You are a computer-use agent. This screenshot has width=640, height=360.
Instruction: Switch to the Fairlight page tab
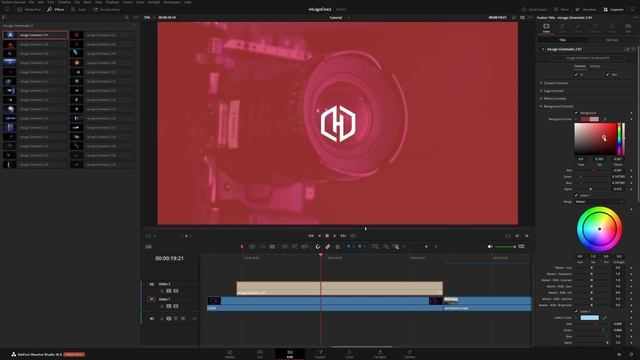point(380,354)
